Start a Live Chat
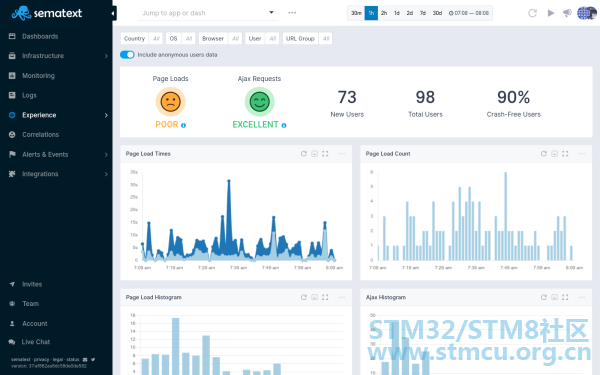Viewport: 600px width, 375px height. click(36, 342)
